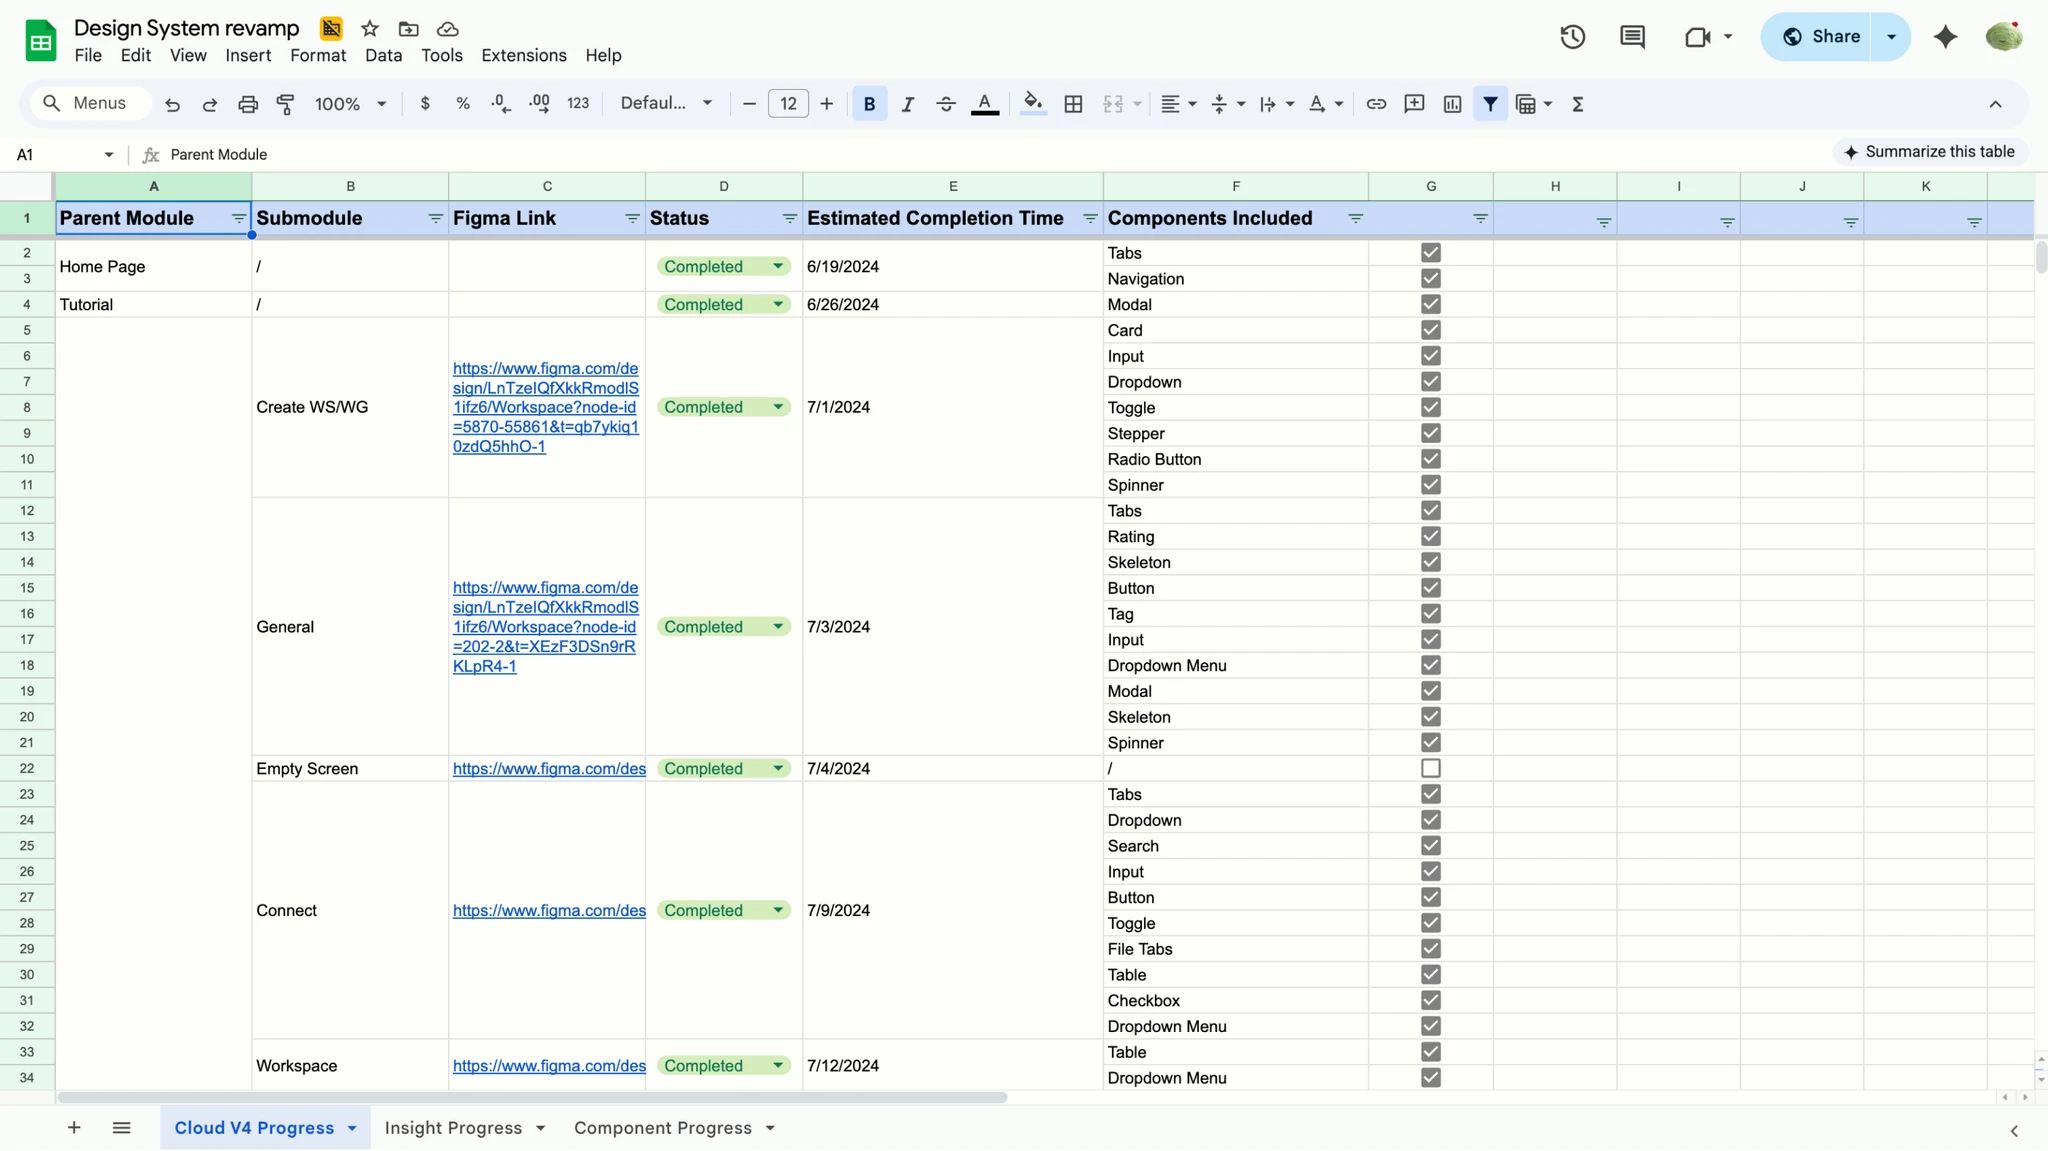
Task: Open comments panel icon
Action: [x=1632, y=37]
